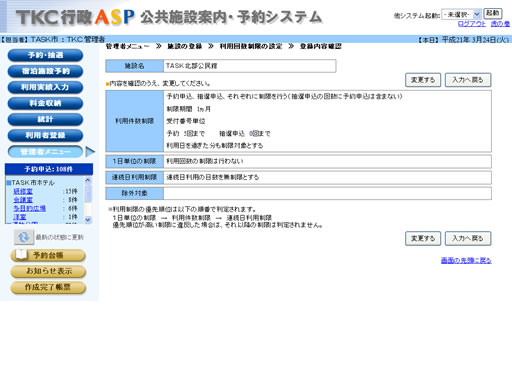
Task: Click the 画面の先頭に戻る link
Action: click(466, 260)
